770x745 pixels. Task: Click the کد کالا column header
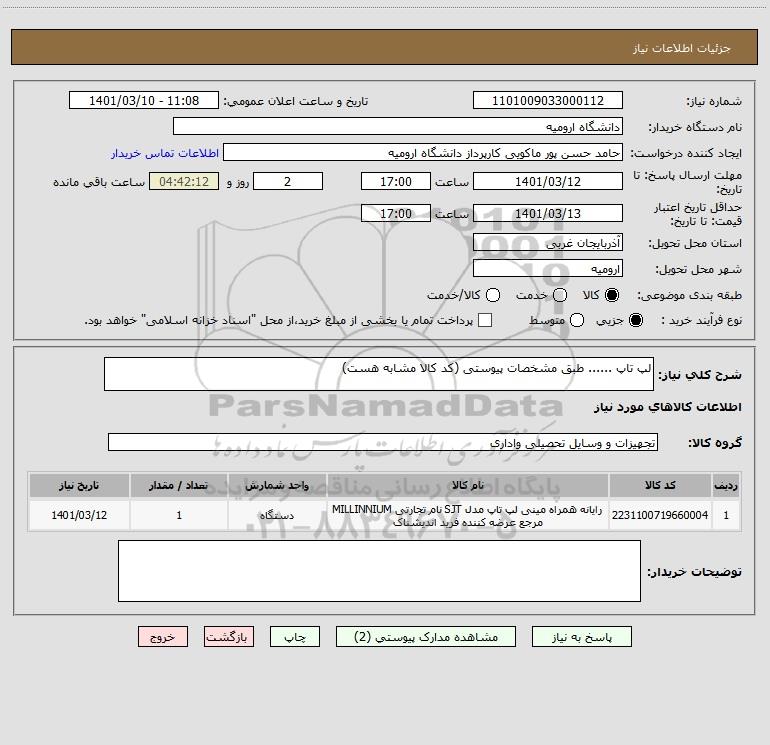click(x=660, y=486)
